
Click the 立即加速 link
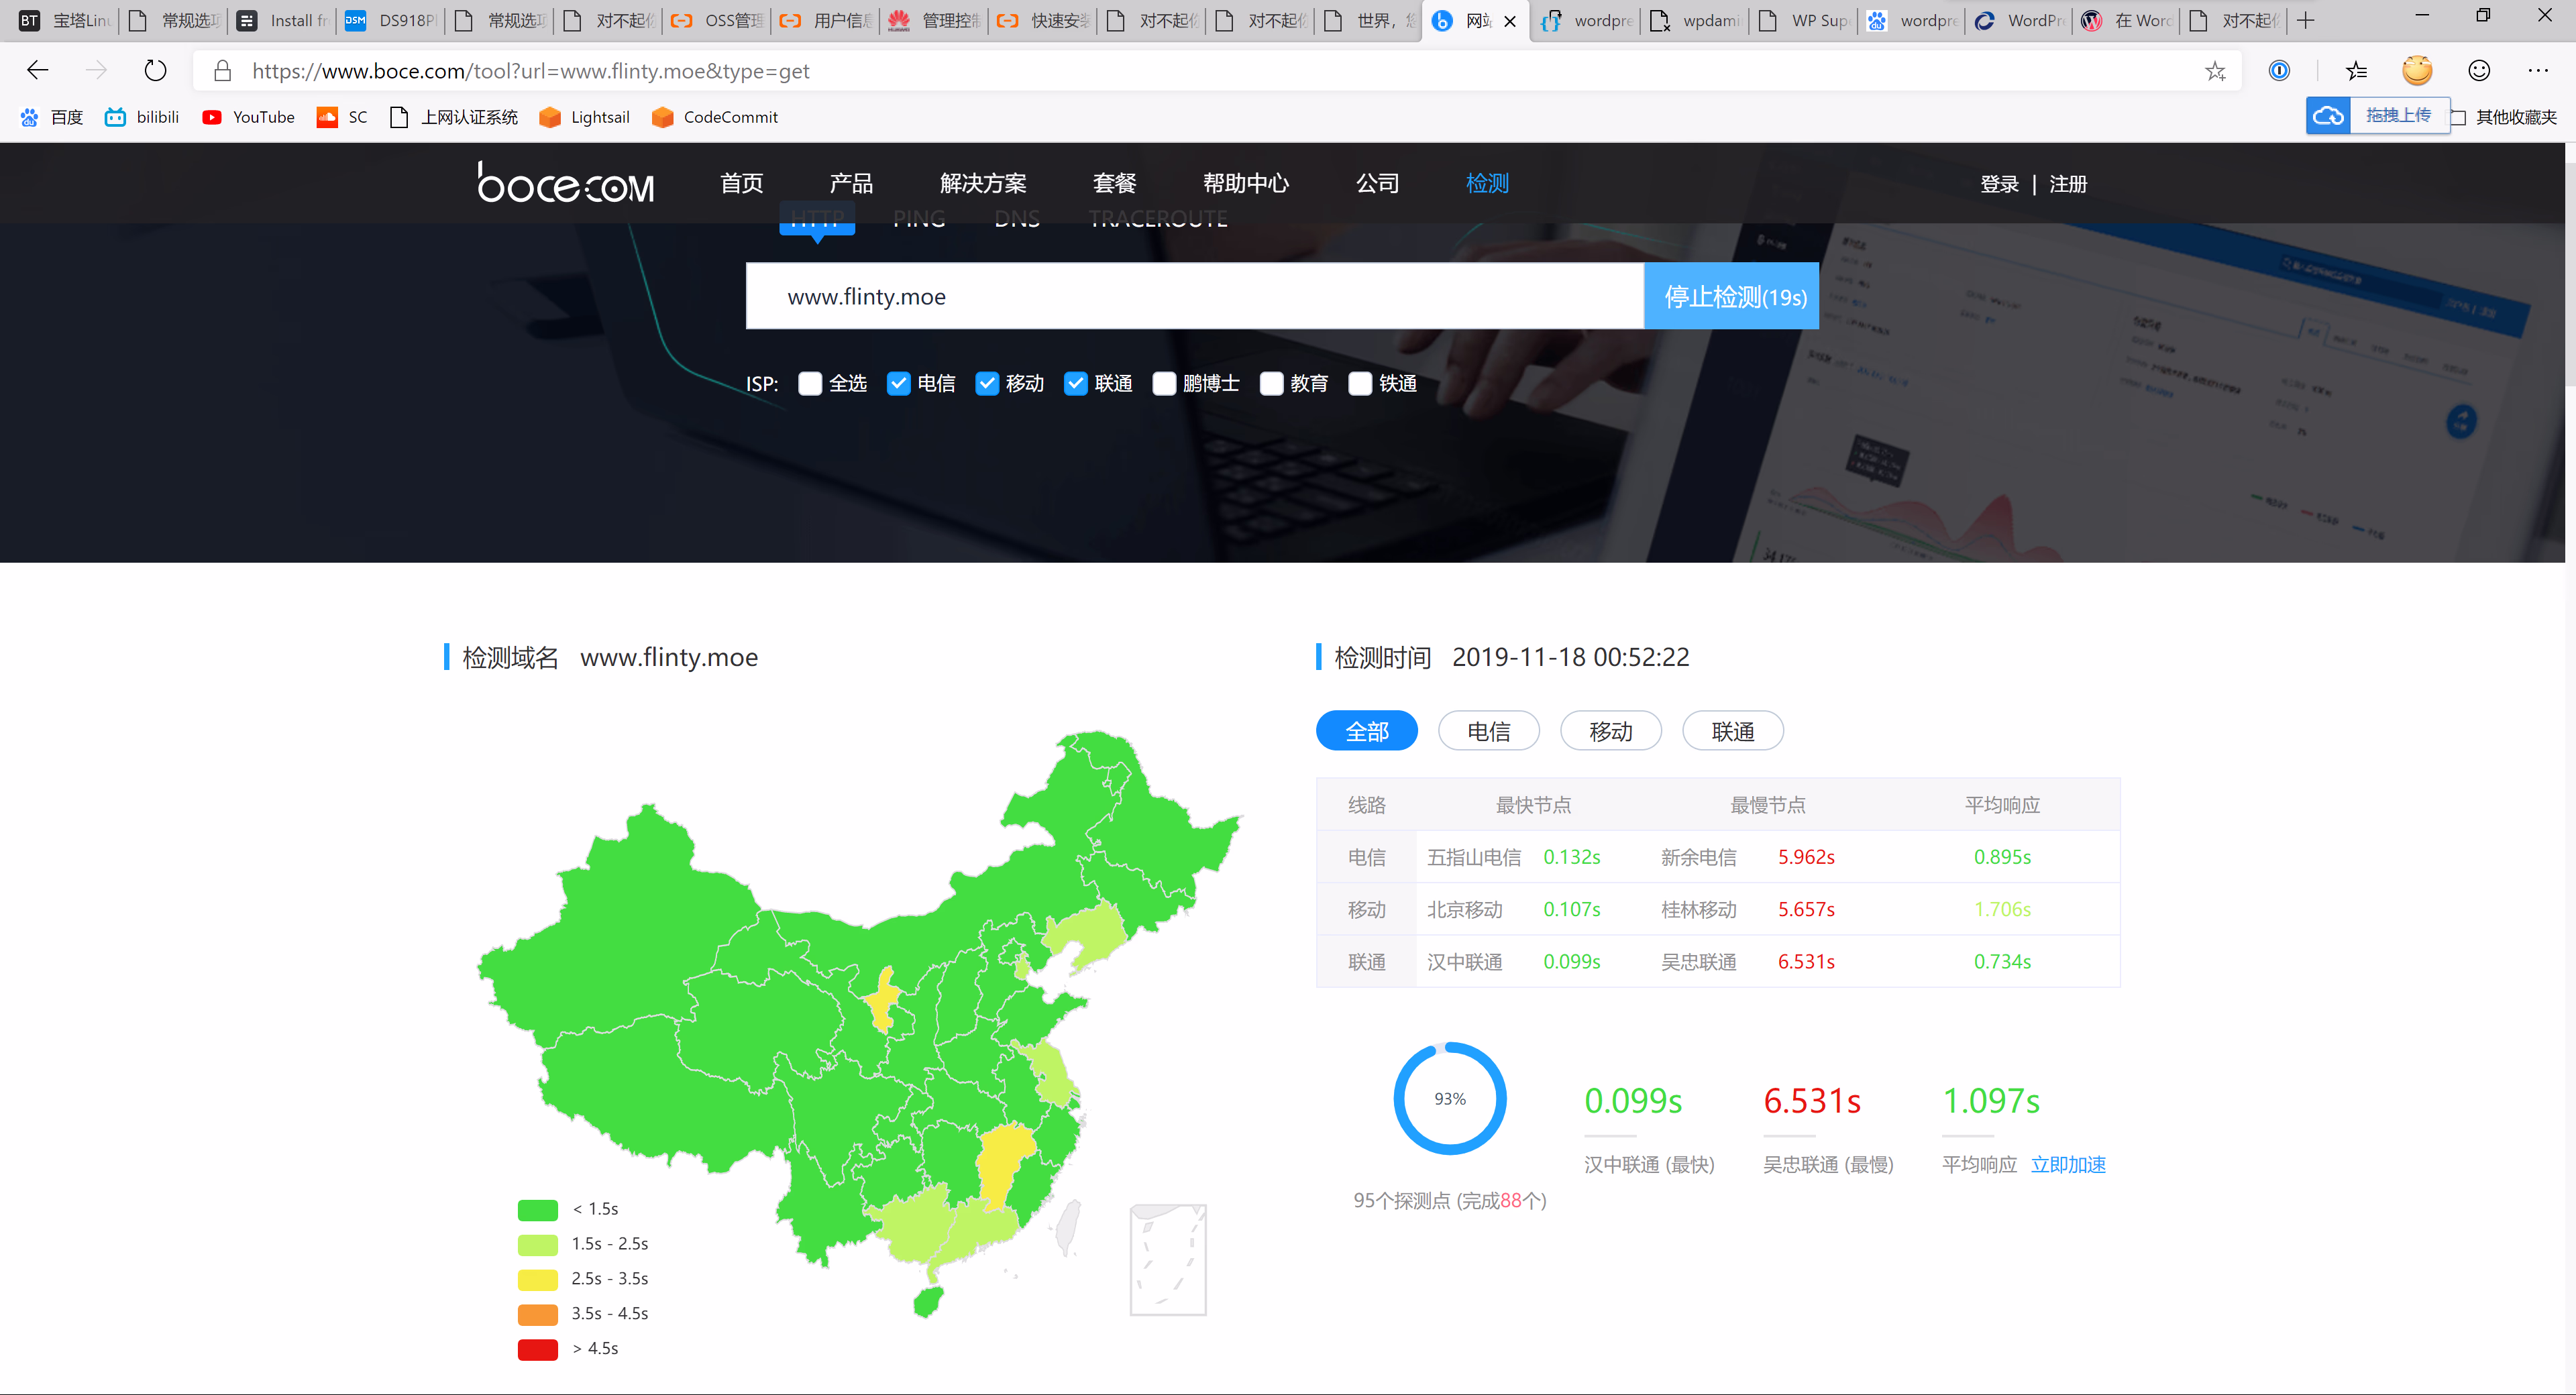[2068, 1165]
